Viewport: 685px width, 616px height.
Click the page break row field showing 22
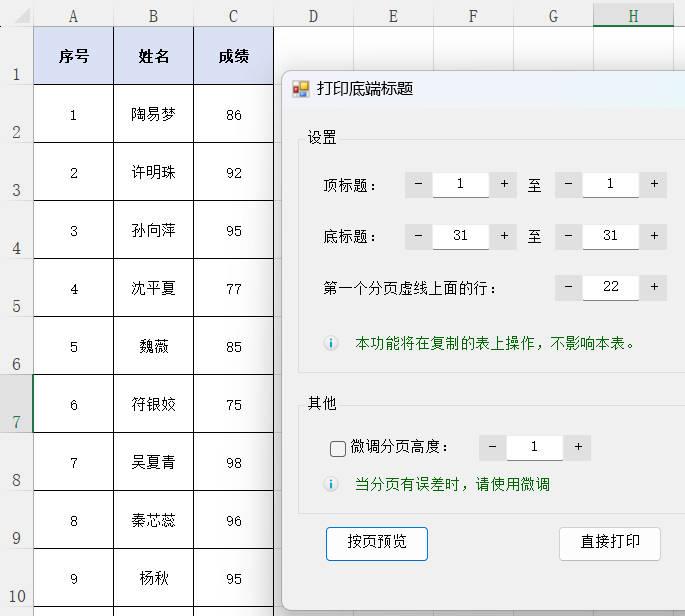610,287
